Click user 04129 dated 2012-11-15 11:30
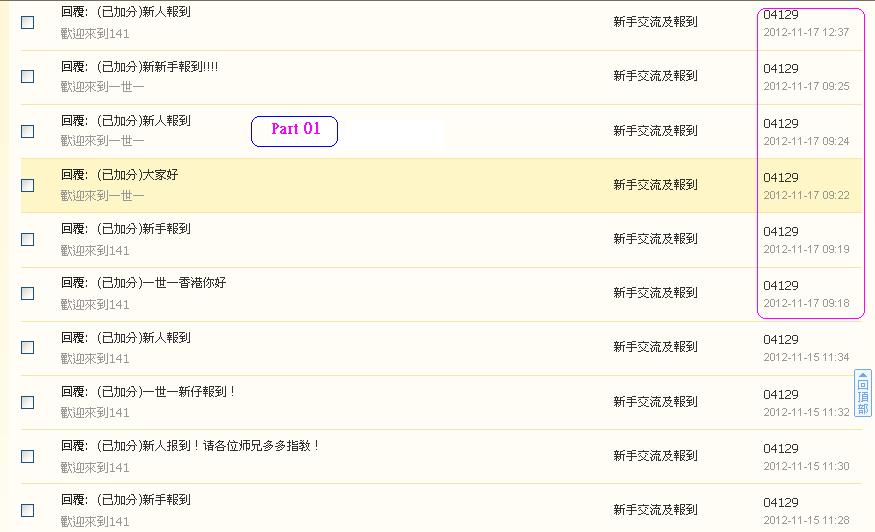 pyautogui.click(x=781, y=448)
